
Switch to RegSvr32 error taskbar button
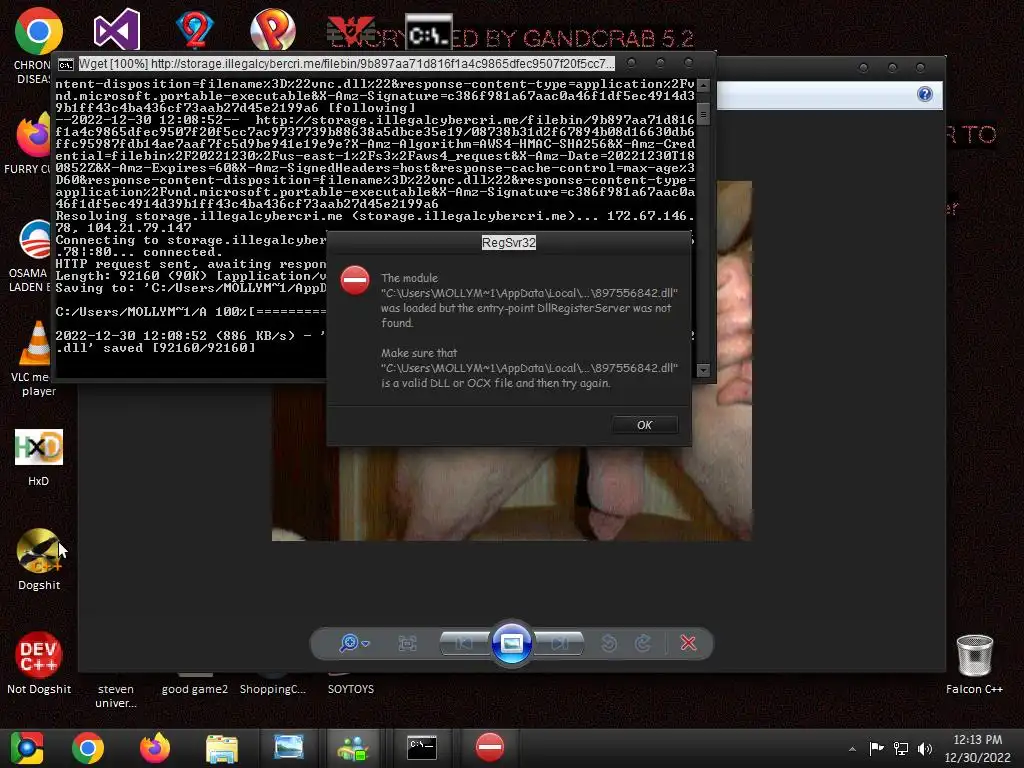[x=490, y=748]
